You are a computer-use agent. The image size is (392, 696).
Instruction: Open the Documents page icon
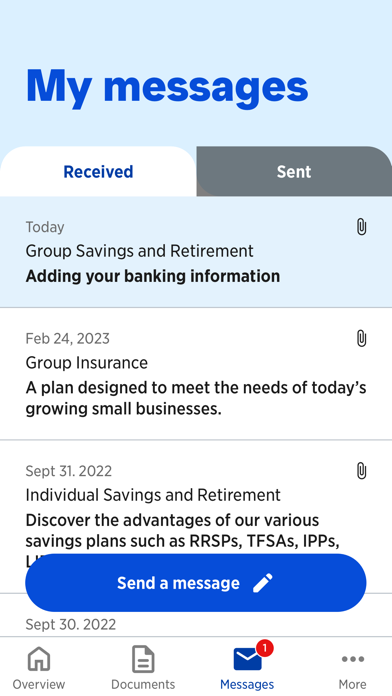143,659
